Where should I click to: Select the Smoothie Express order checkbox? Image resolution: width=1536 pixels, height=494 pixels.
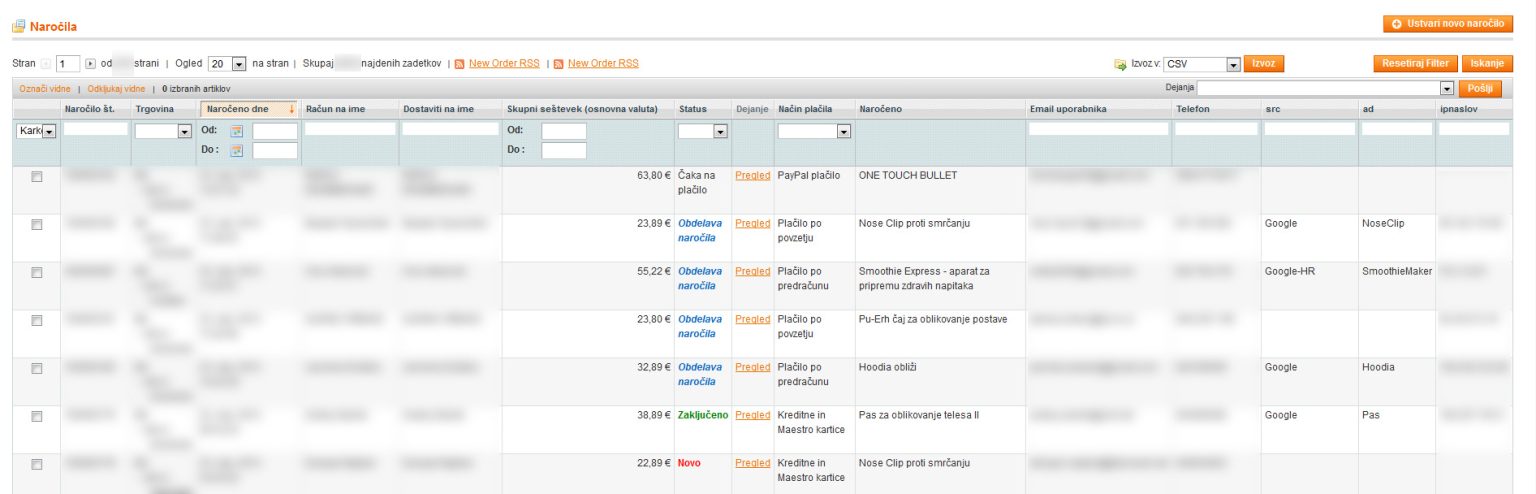37,272
